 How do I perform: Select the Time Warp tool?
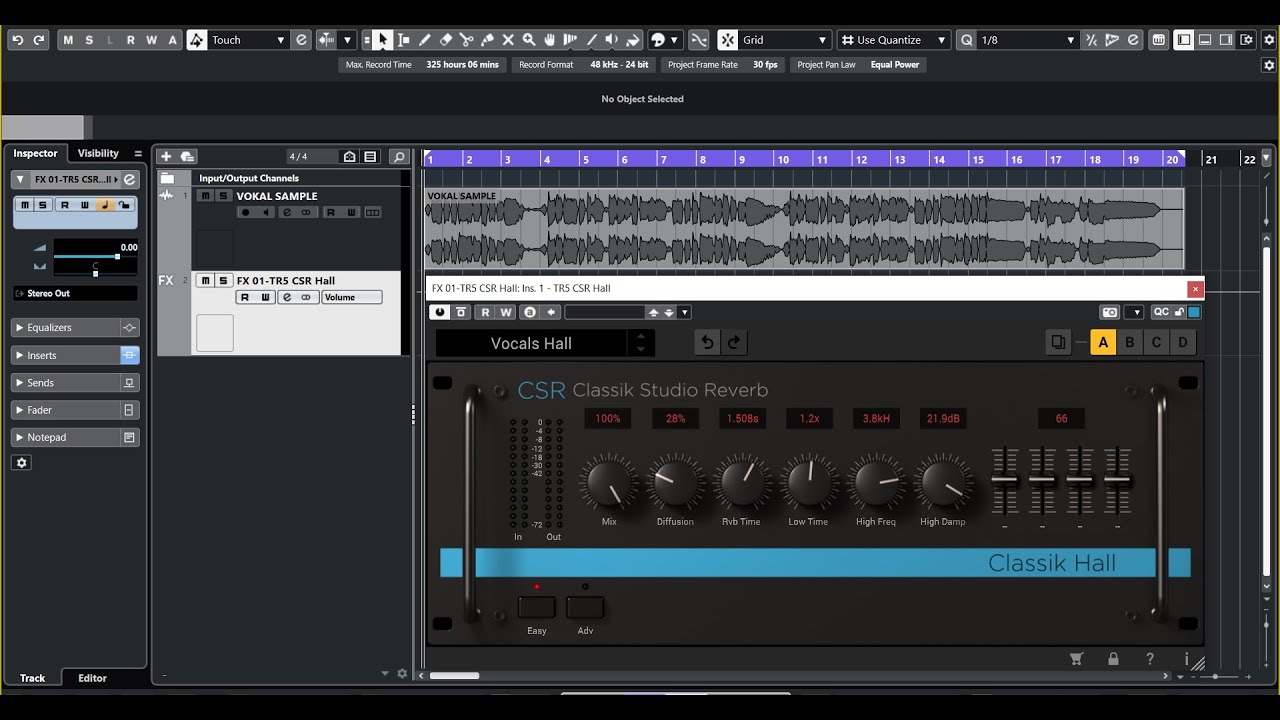[x=571, y=40]
